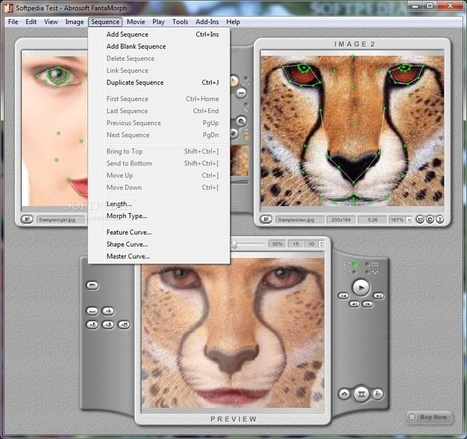The height and width of the screenshot is (439, 467).
Task: Jump to first frame in preview controls
Action: click(x=343, y=296)
